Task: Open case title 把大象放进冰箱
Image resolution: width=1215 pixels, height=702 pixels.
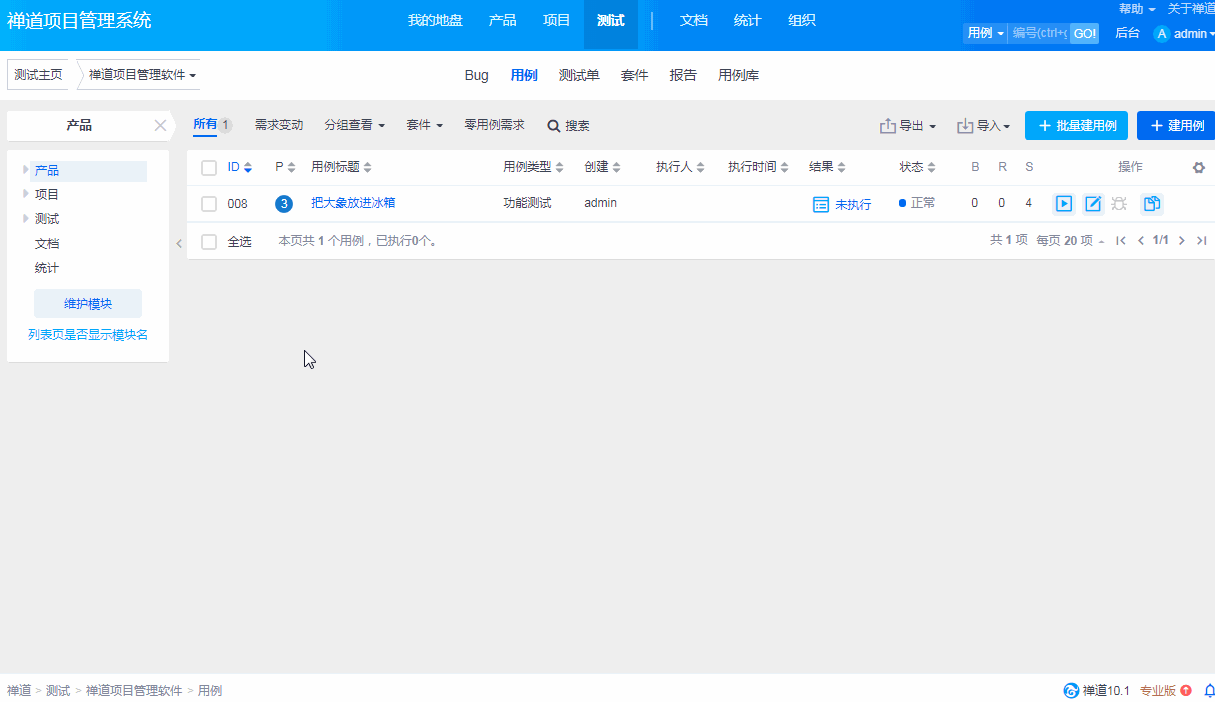Action: point(353,203)
